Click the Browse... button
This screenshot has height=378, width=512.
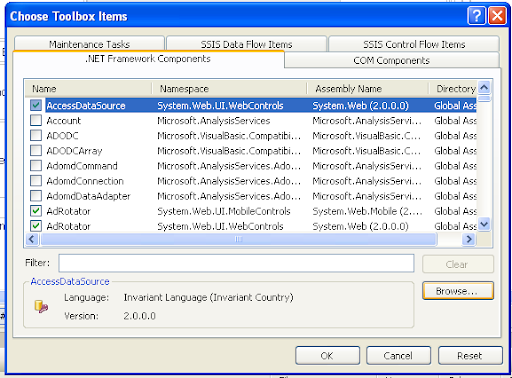tap(458, 291)
